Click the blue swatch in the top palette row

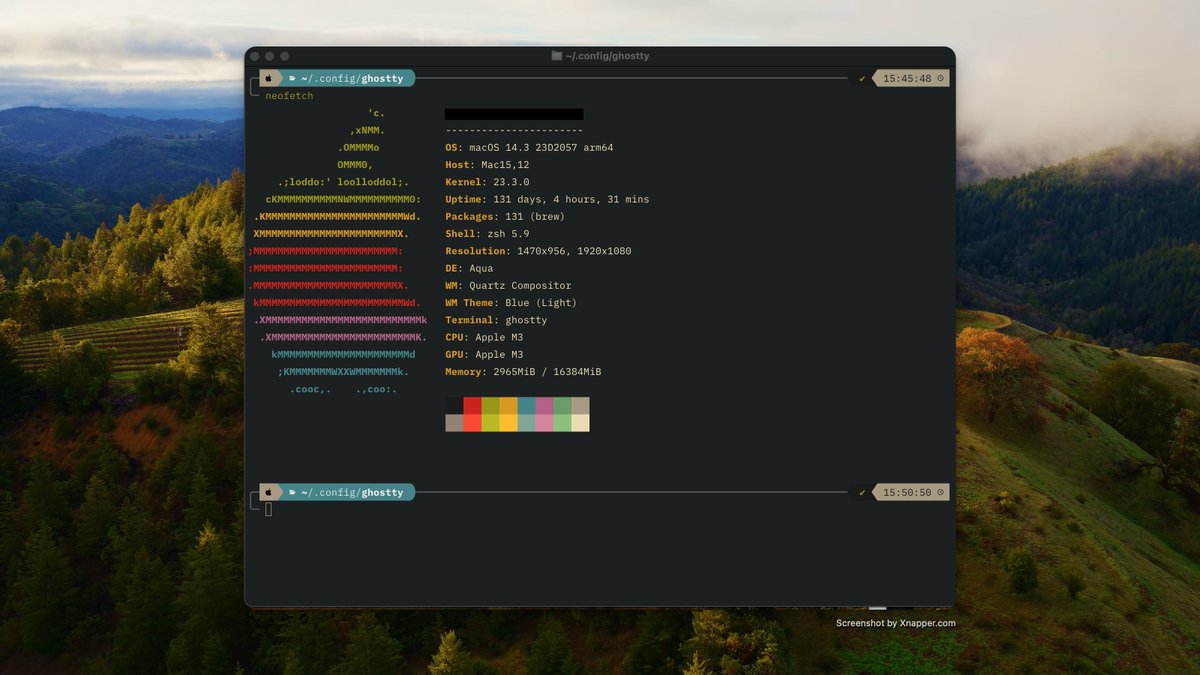coord(526,406)
